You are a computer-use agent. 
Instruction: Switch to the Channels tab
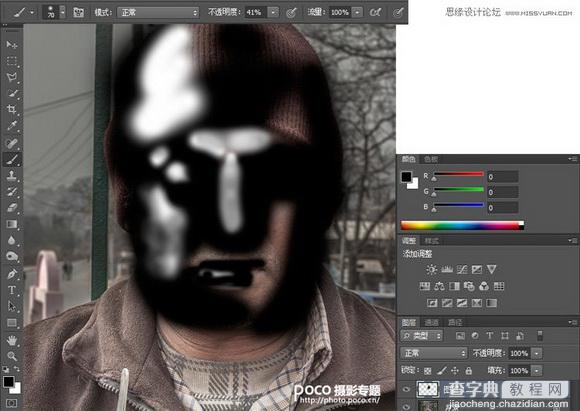[431, 323]
